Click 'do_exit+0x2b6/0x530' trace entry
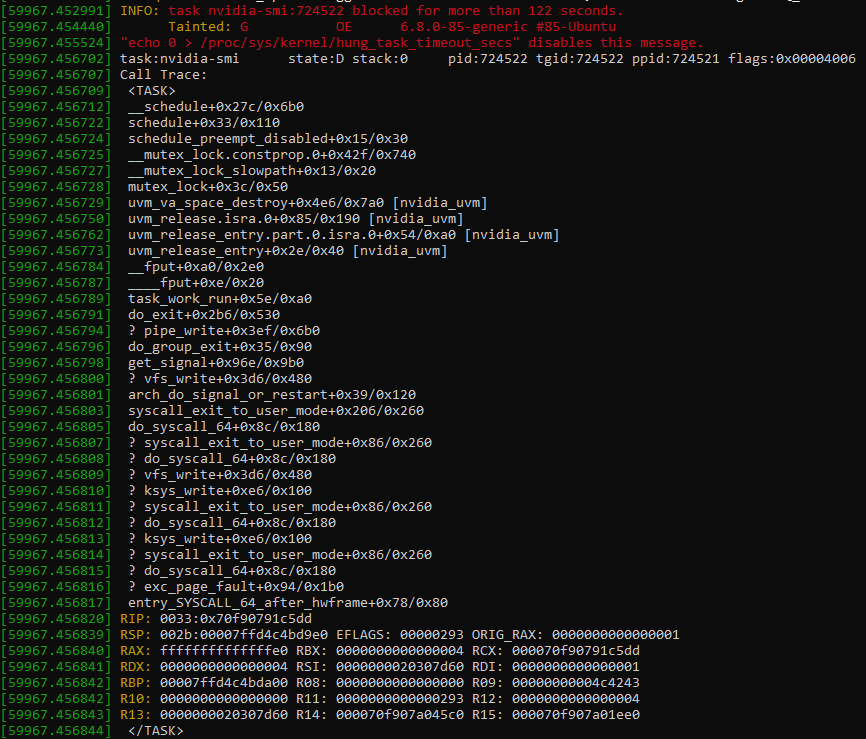Image resolution: width=866 pixels, height=739 pixels. click(x=204, y=315)
